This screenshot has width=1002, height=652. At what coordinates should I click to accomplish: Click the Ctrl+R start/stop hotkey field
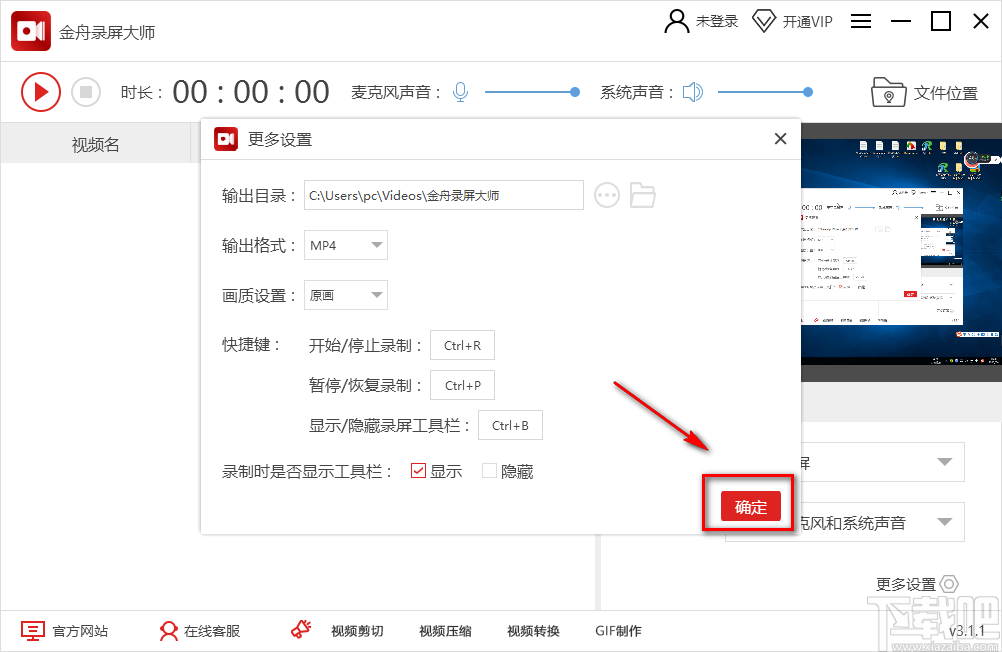462,345
